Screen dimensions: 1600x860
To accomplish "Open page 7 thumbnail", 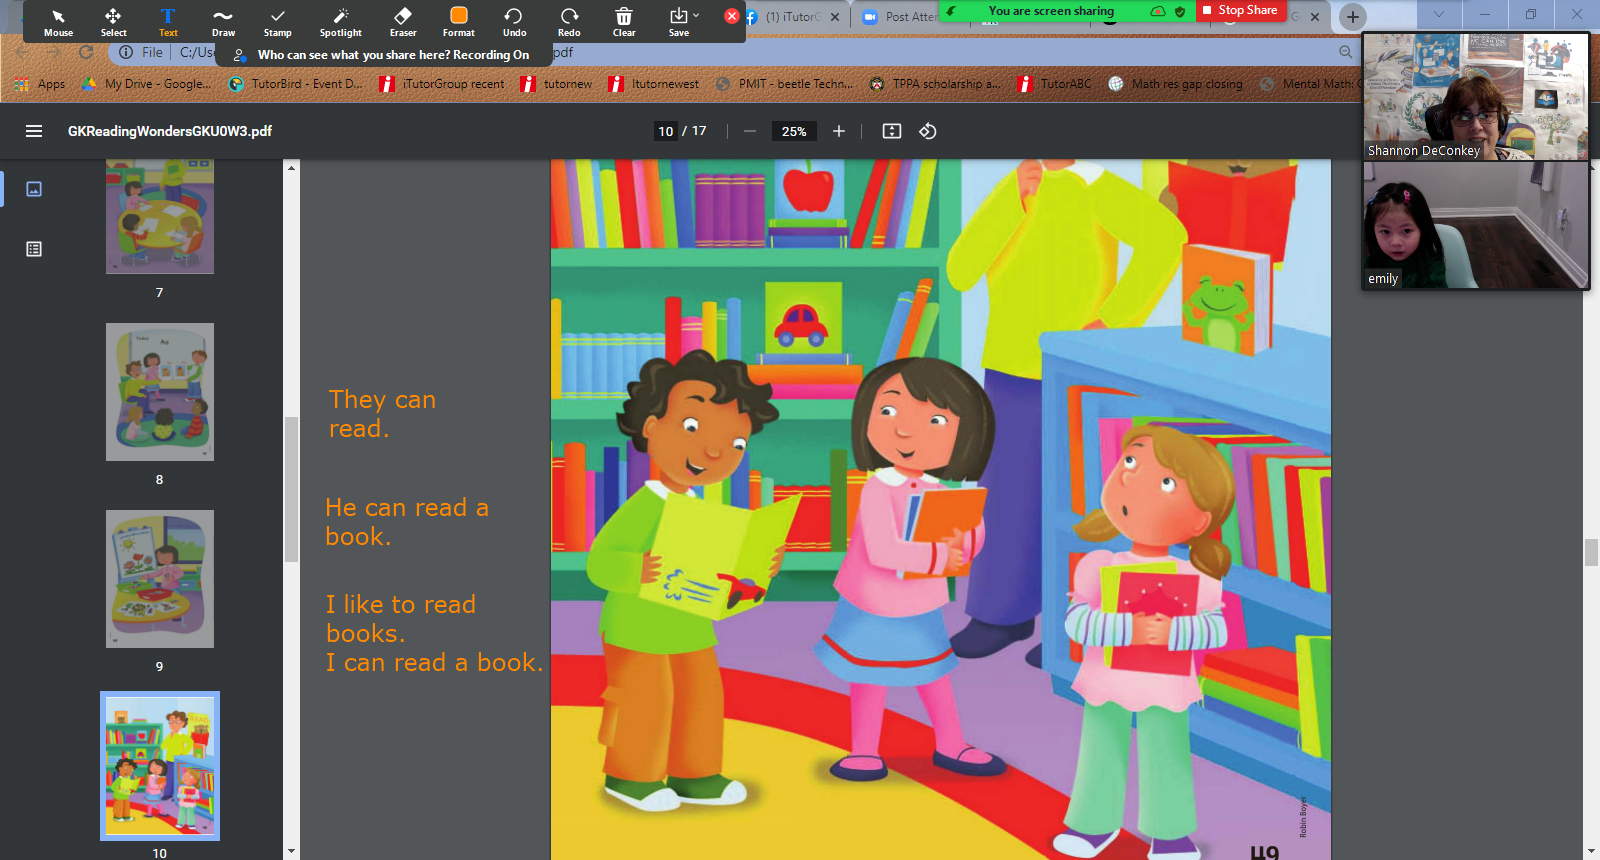I will tap(160, 217).
